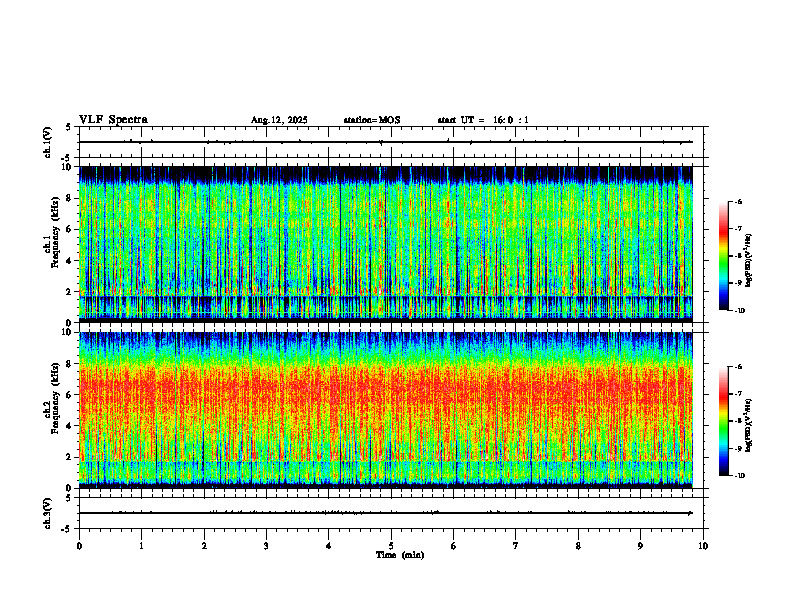This screenshot has height=612, width=792.
Task: Click the "ch.3(V)" axis label
Action: coord(47,513)
